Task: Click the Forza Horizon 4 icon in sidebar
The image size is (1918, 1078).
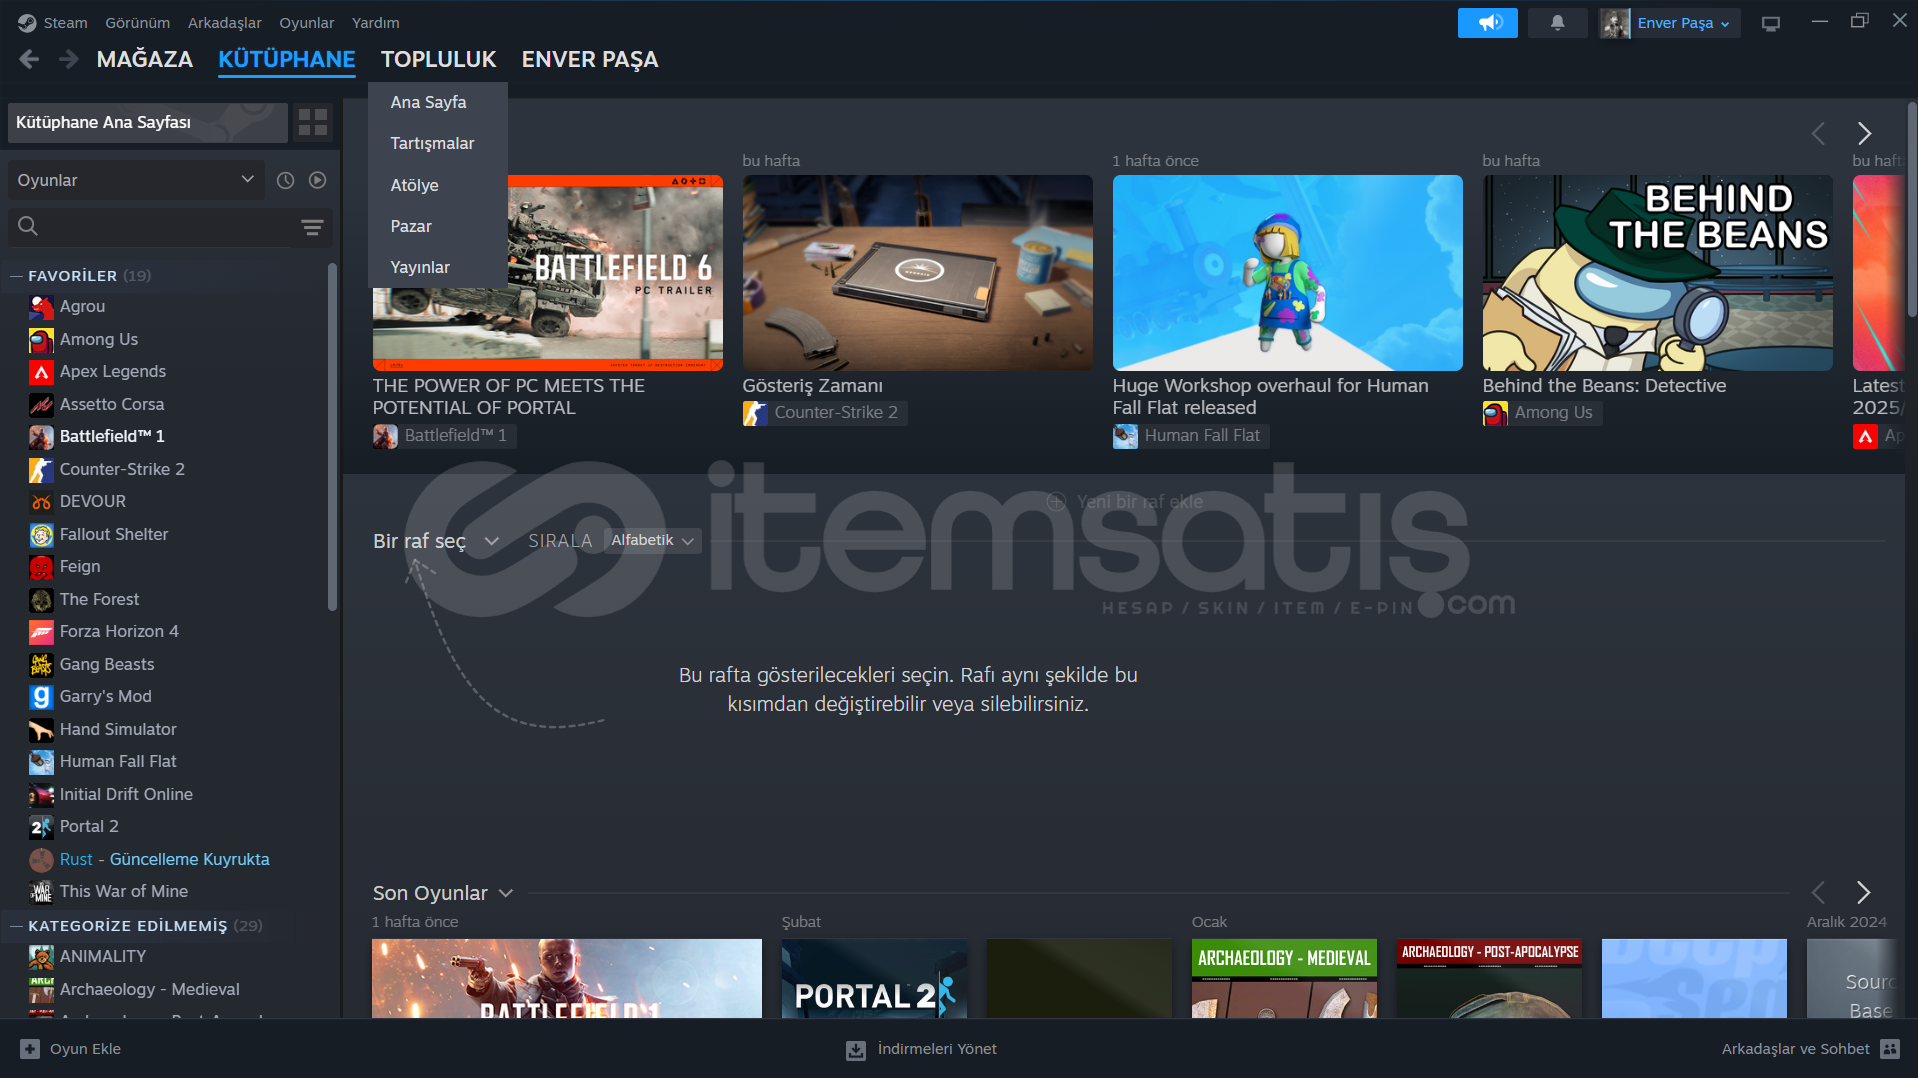Action: [41, 632]
